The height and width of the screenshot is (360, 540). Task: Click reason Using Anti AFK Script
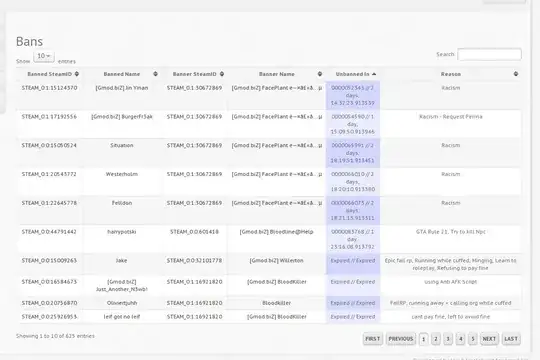451,282
